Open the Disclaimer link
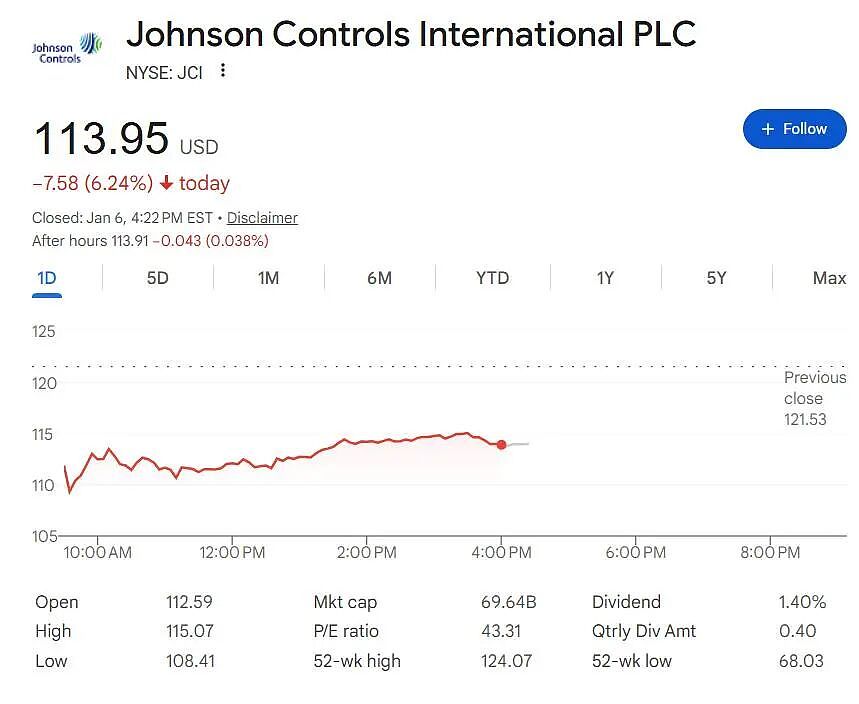The height and width of the screenshot is (704, 859). (262, 218)
